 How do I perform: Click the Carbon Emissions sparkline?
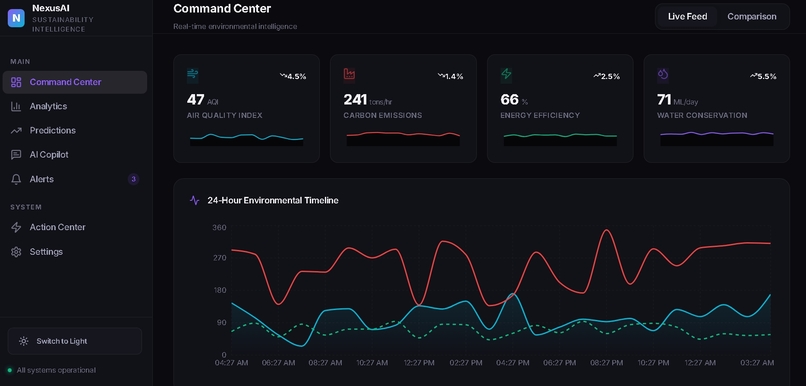click(x=403, y=138)
